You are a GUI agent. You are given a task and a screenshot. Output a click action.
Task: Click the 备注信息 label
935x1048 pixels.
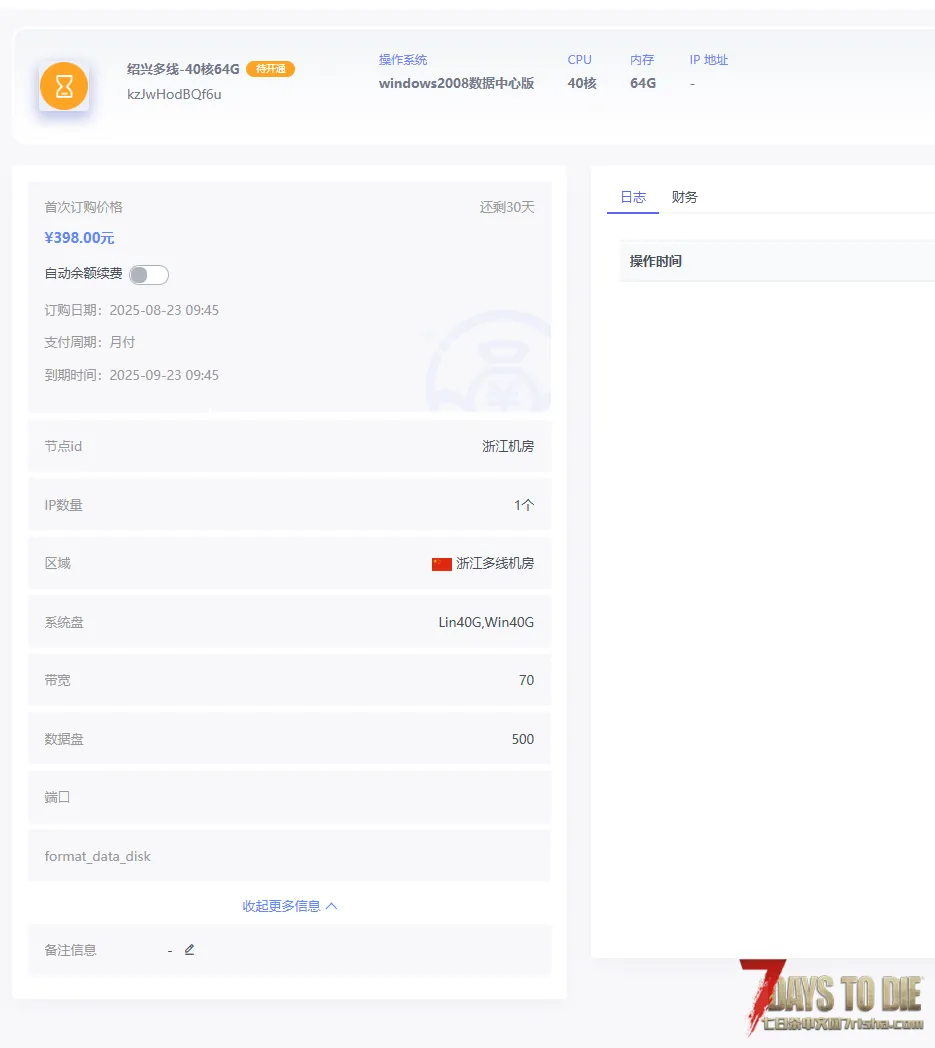click(70, 950)
